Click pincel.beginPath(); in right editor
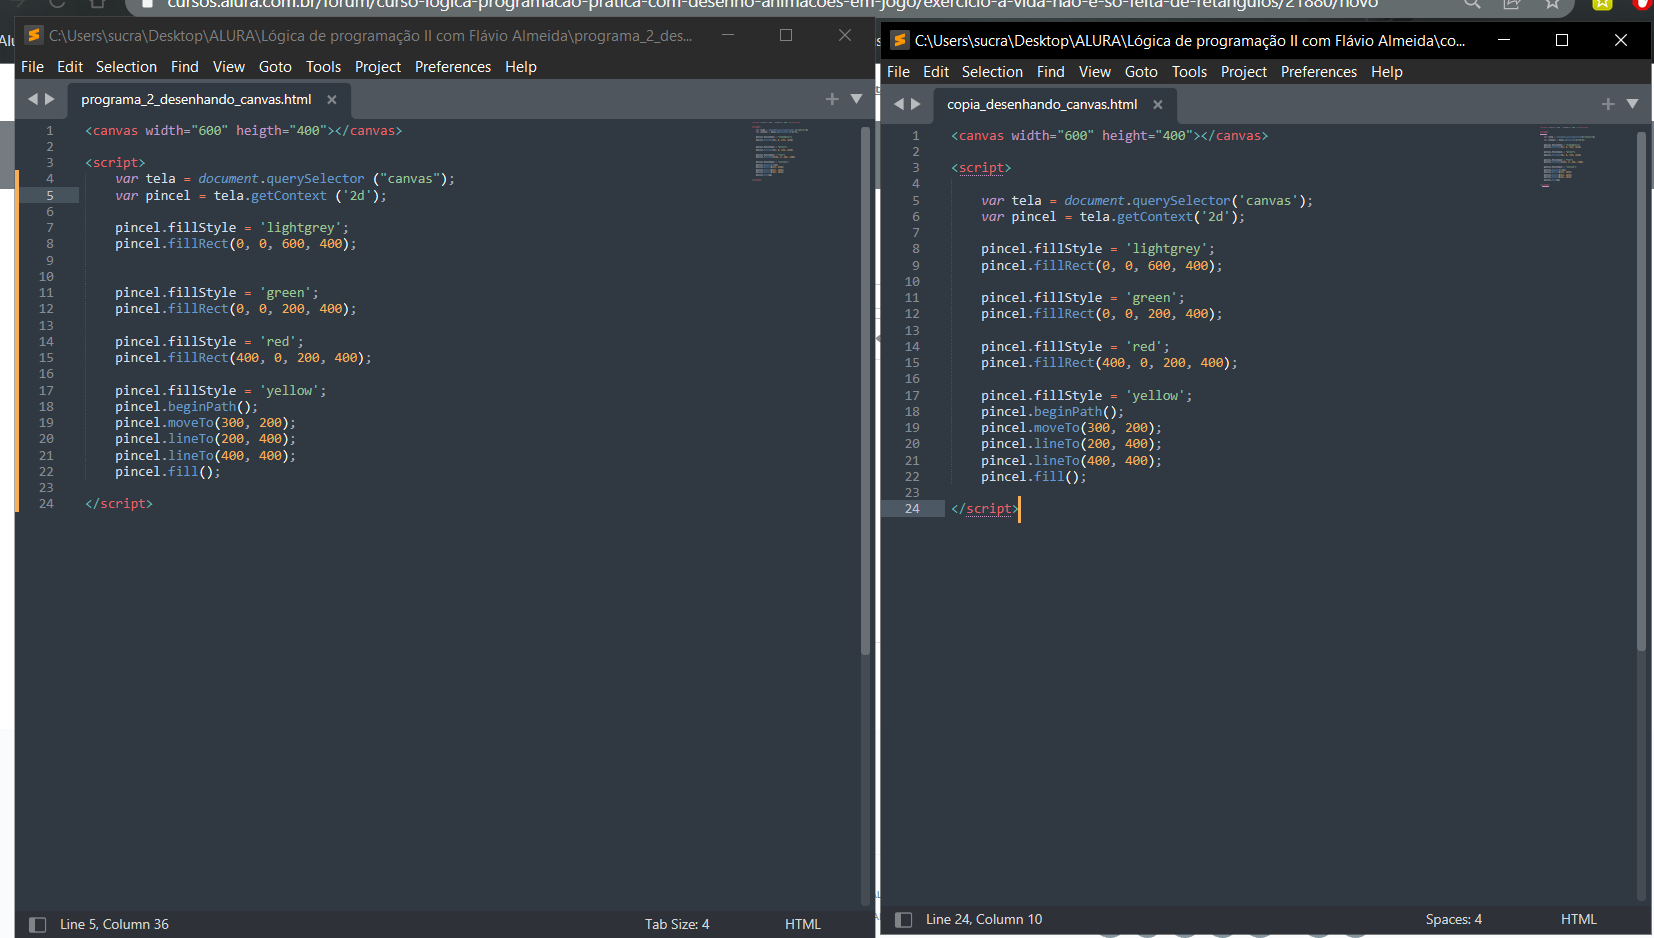 pyautogui.click(x=1052, y=412)
